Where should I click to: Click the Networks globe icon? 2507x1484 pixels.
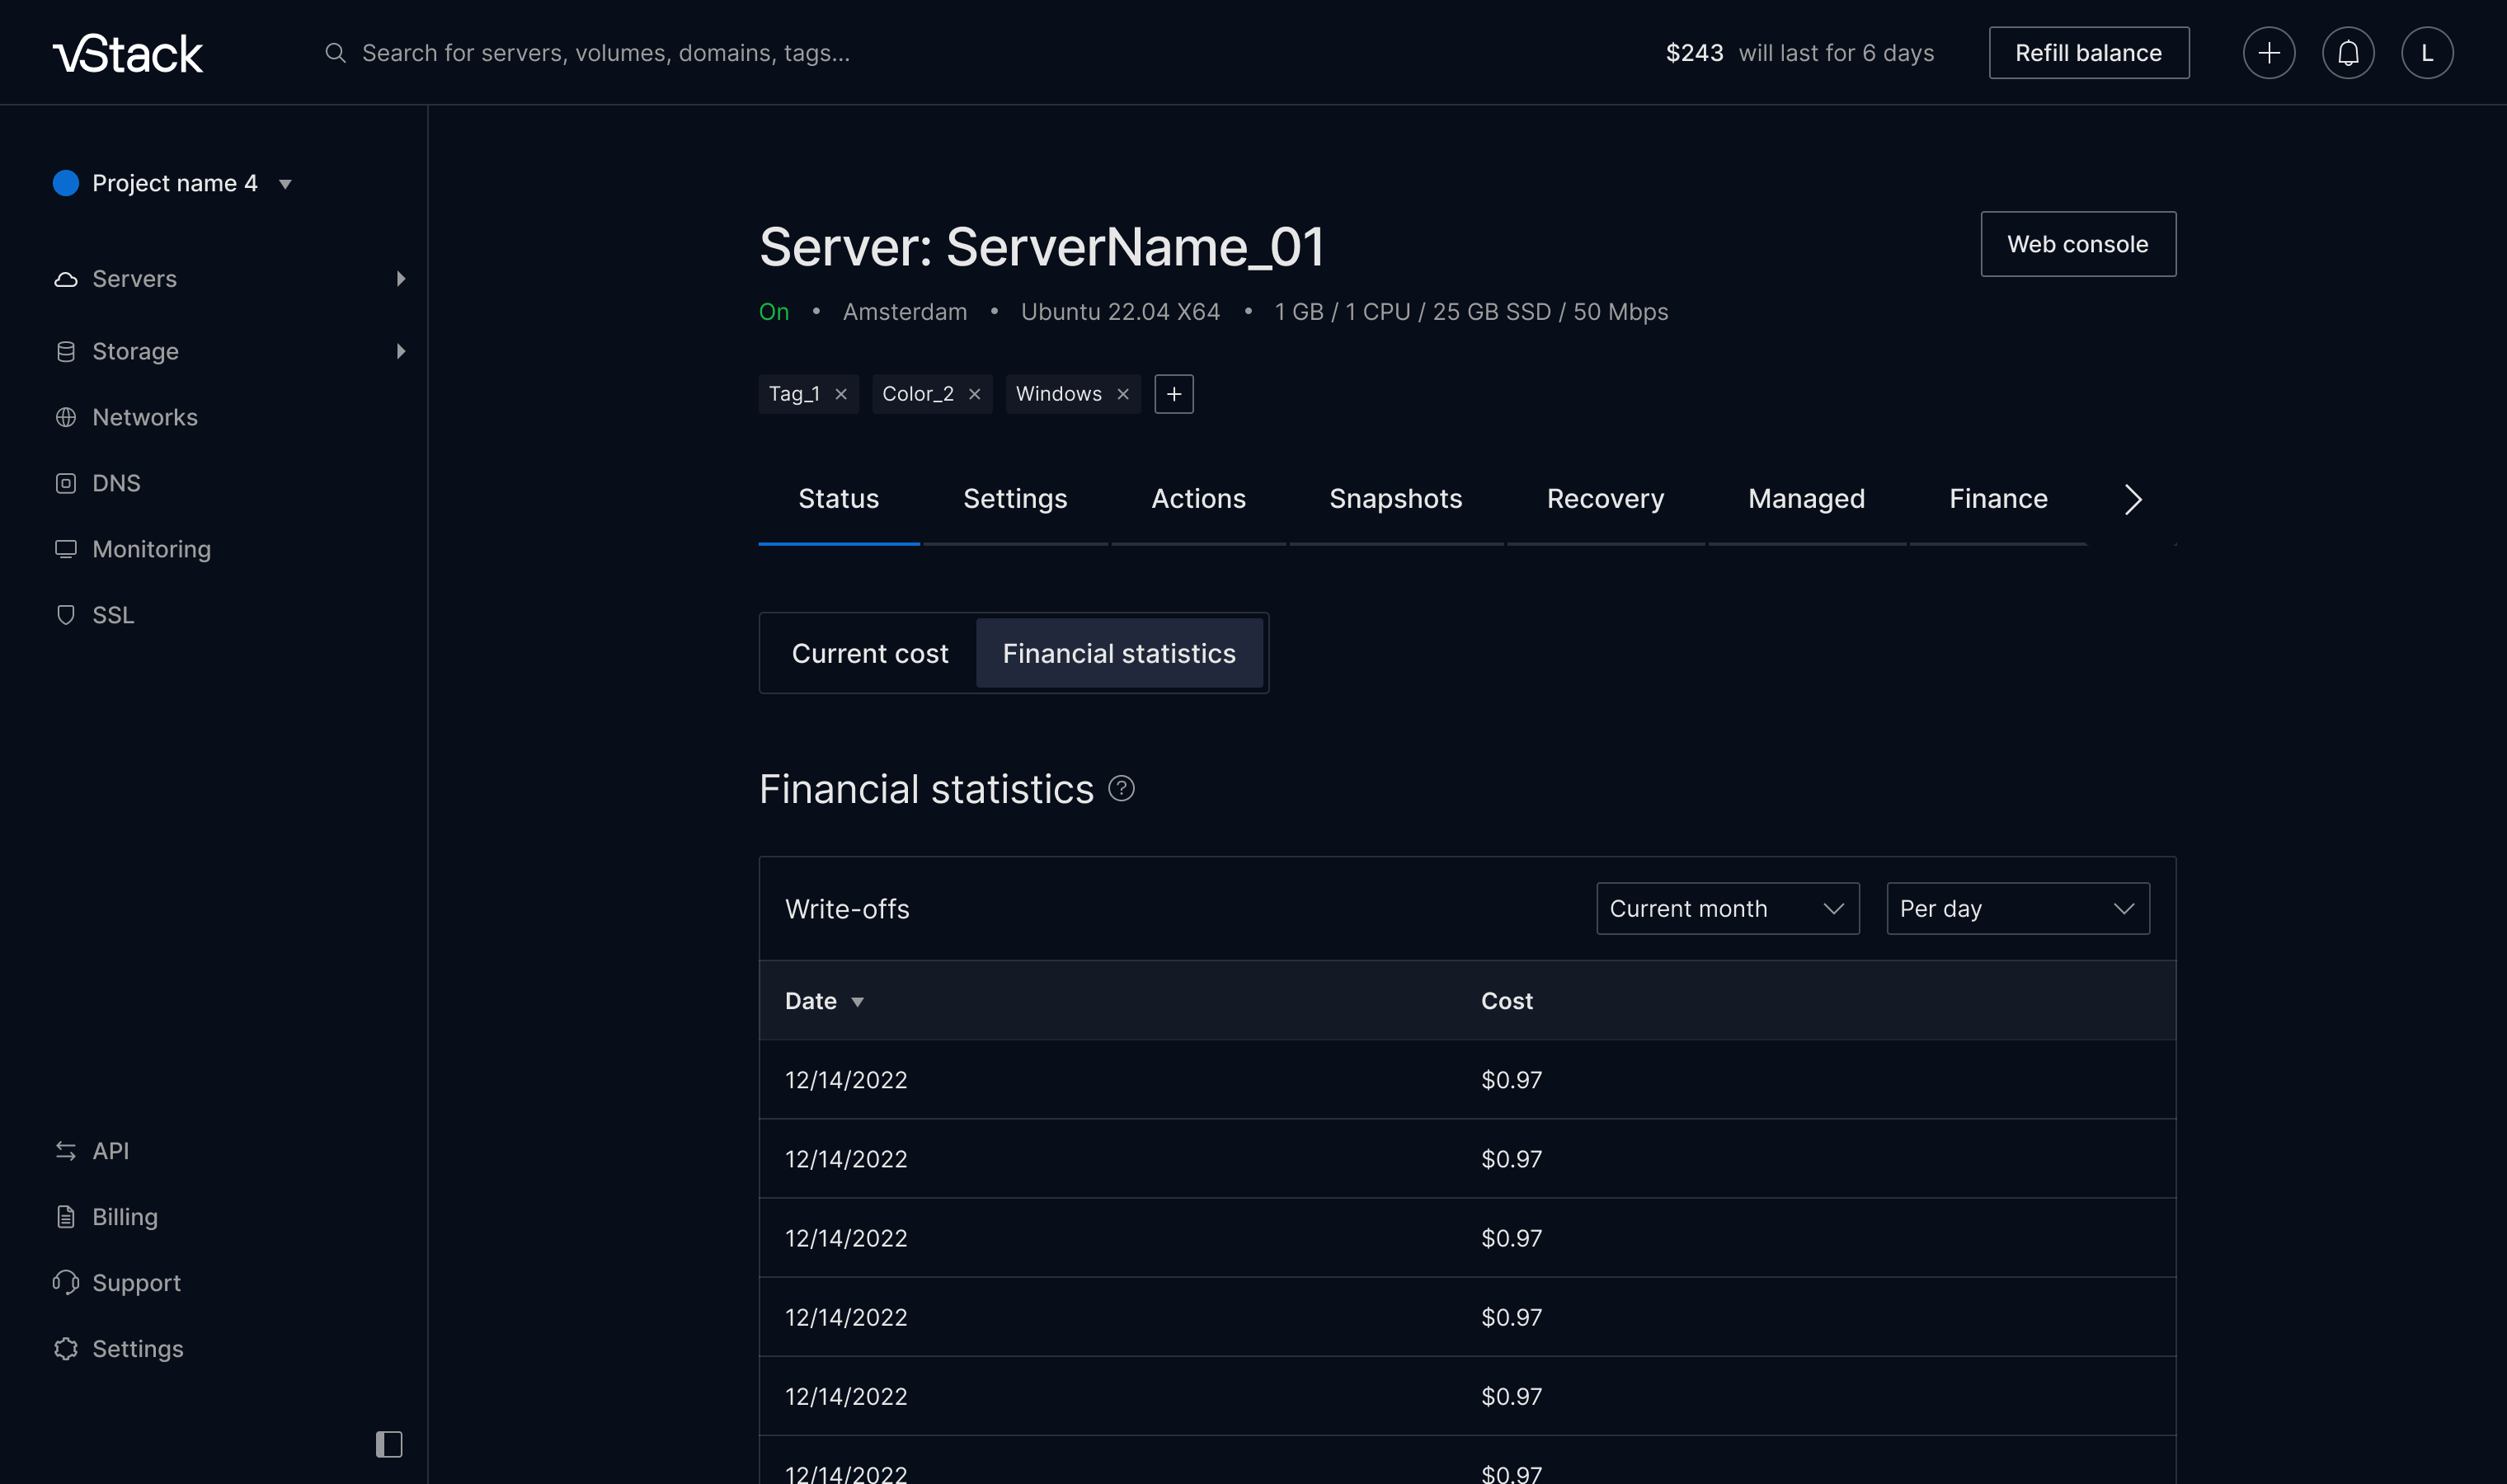[66, 417]
